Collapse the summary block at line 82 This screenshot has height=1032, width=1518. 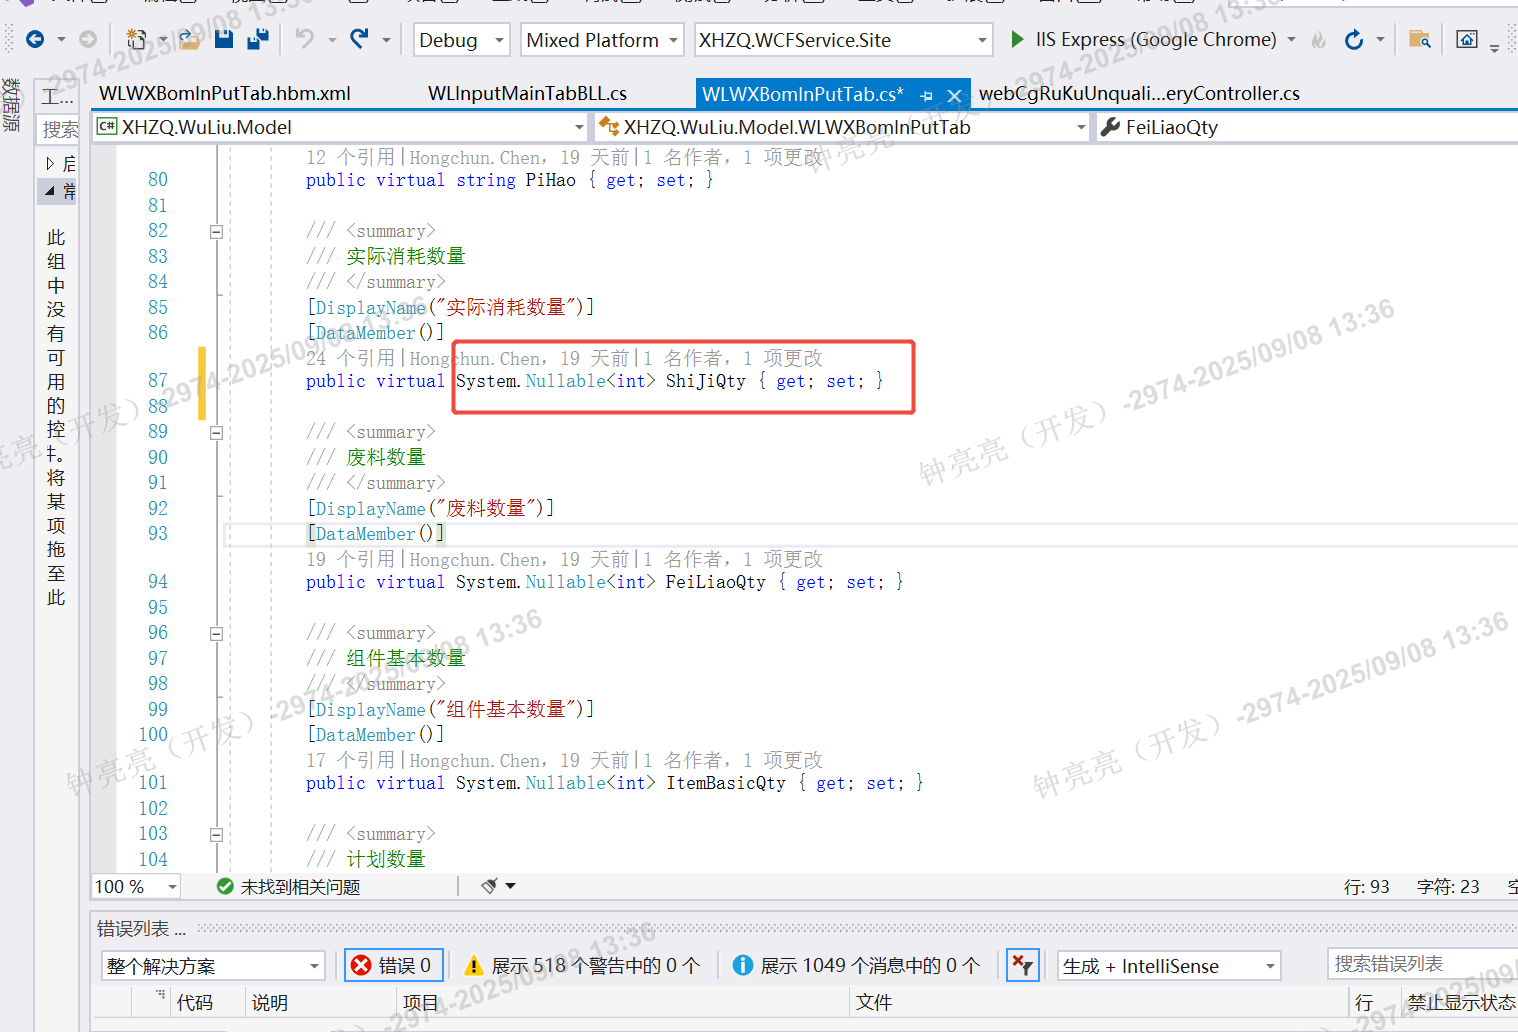pos(216,232)
